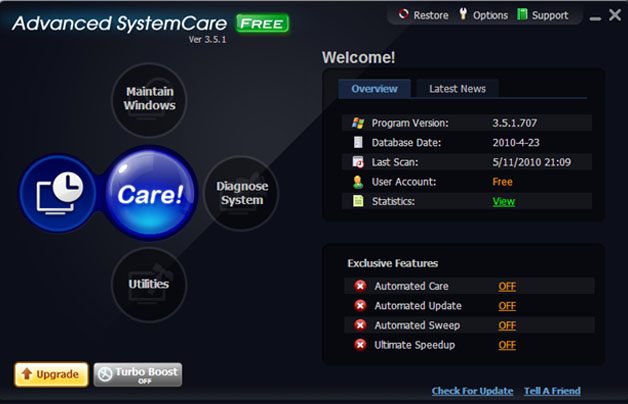The image size is (628, 404).
Task: Click the Advanced SystemCare title text
Action: [x=119, y=23]
